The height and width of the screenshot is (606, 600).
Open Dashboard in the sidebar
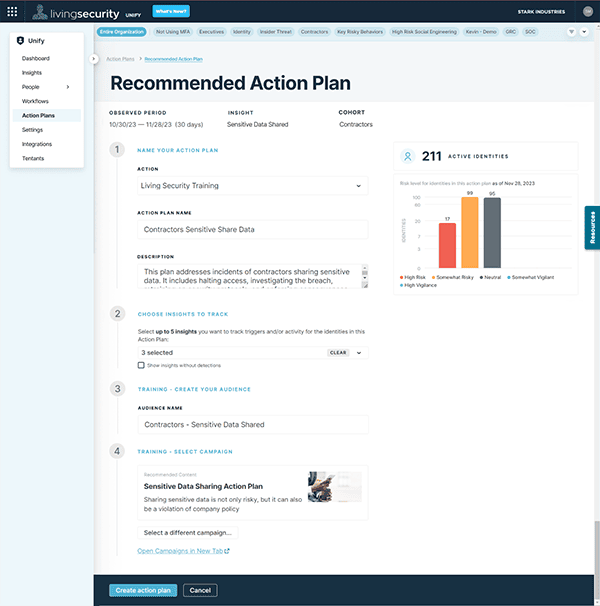pos(36,58)
